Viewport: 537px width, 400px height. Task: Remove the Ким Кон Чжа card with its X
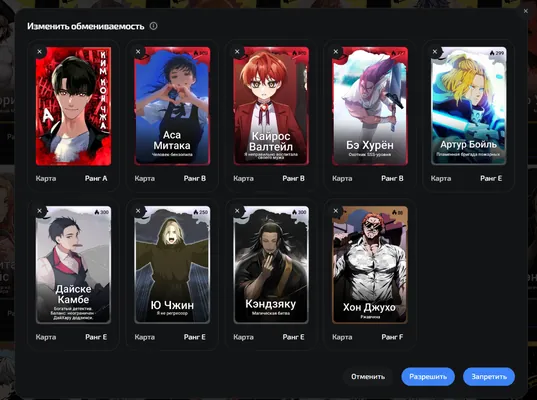point(39,51)
